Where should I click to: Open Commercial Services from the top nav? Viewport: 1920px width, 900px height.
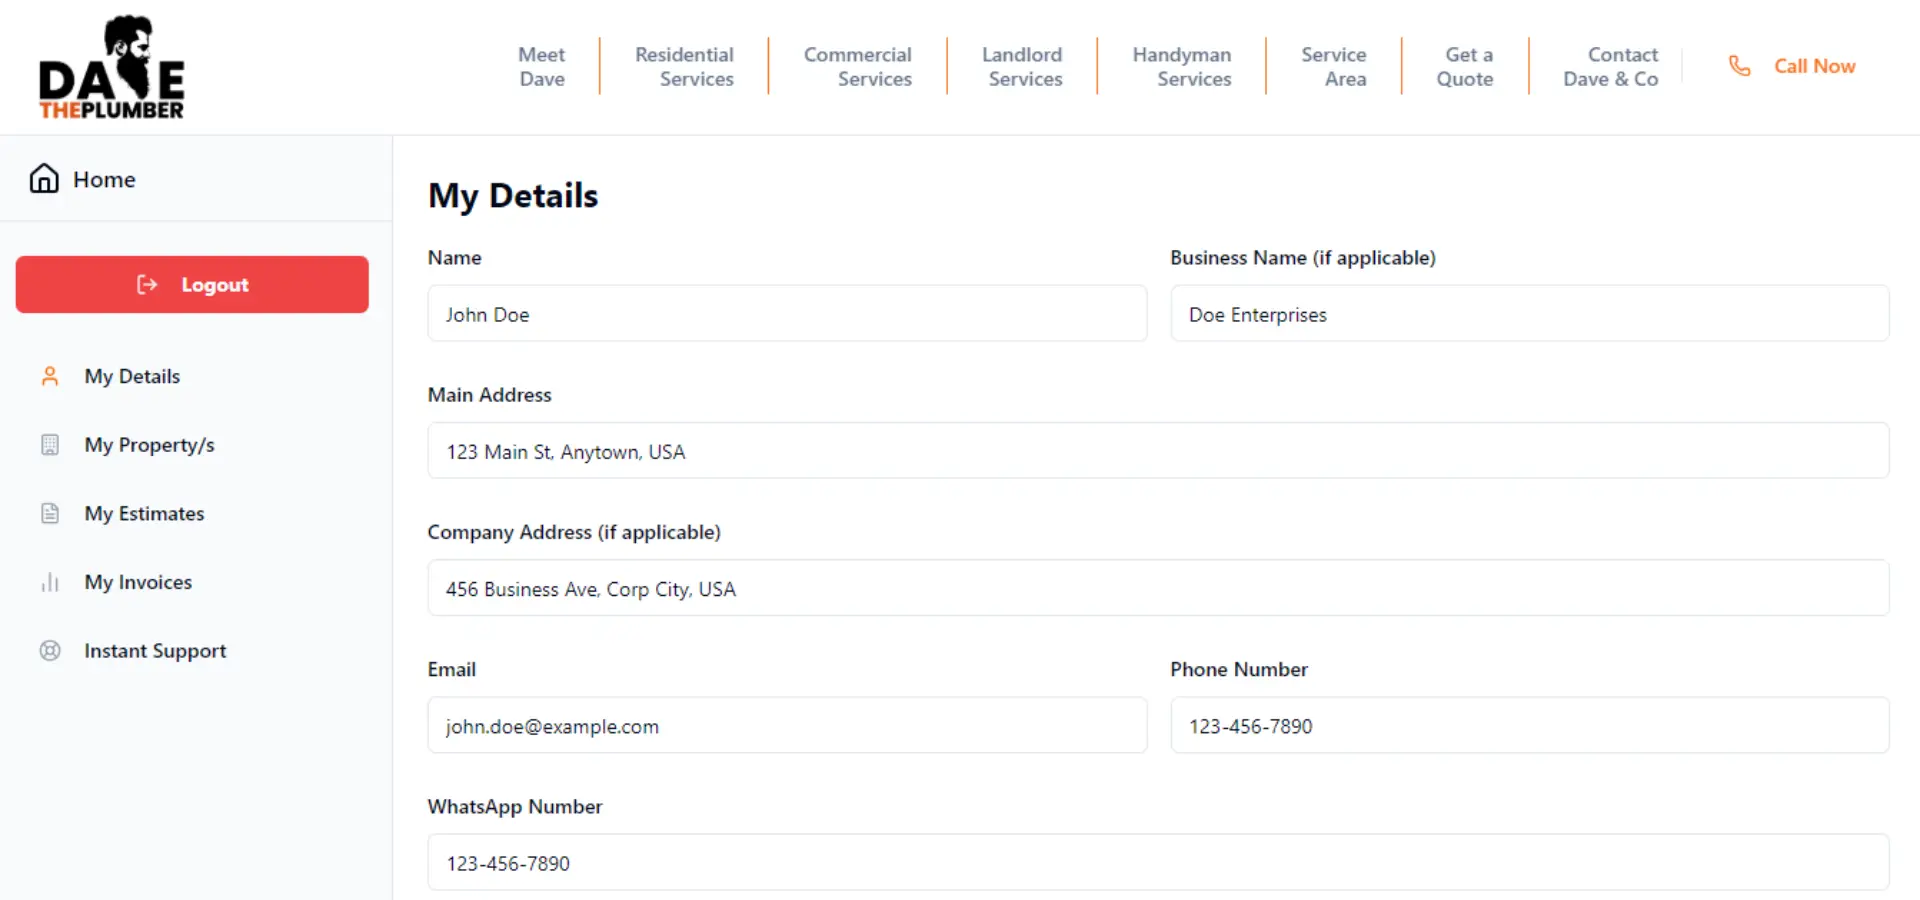click(857, 67)
